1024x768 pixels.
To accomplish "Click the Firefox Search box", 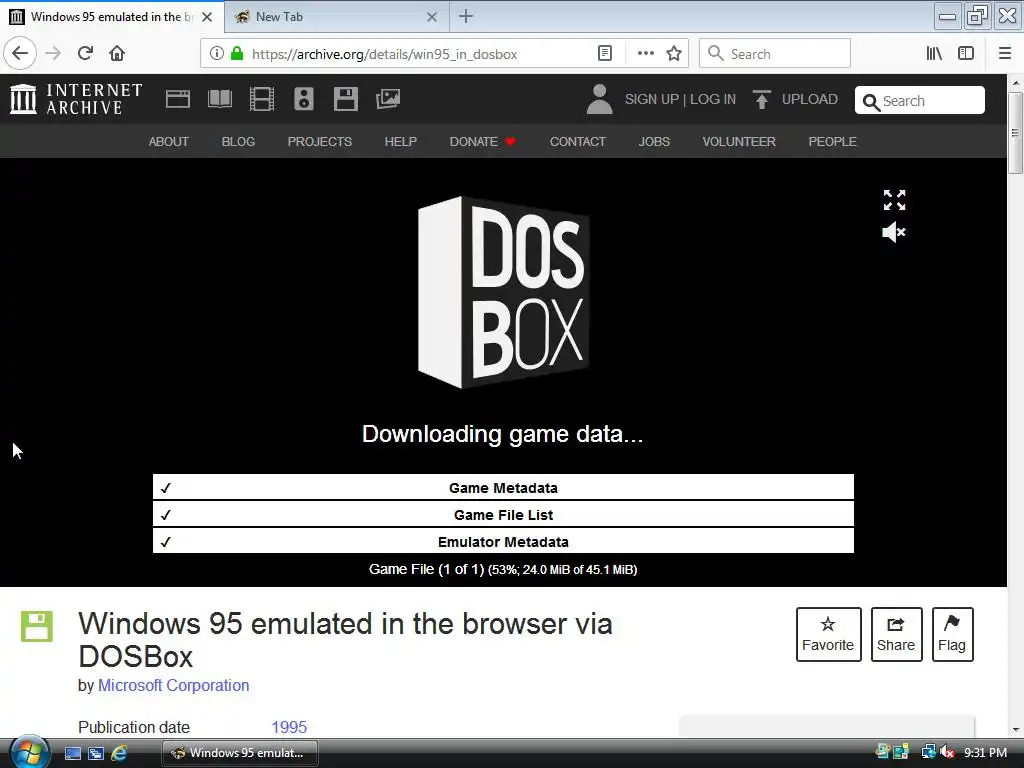I will pos(775,53).
